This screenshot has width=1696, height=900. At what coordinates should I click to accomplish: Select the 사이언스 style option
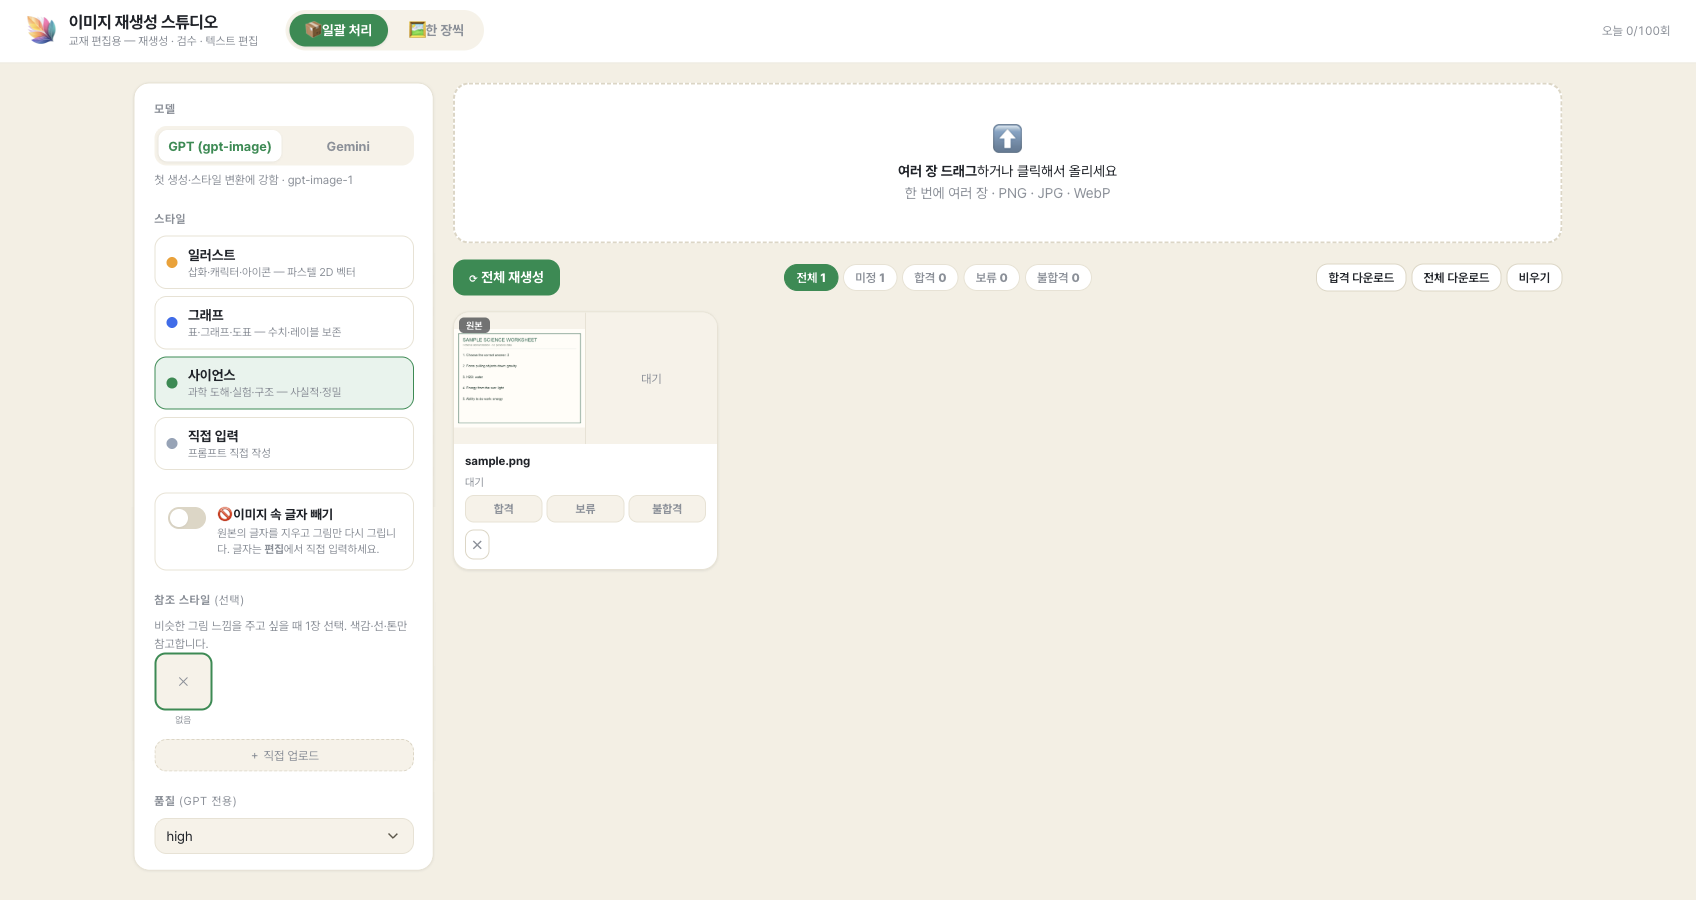[x=284, y=383]
